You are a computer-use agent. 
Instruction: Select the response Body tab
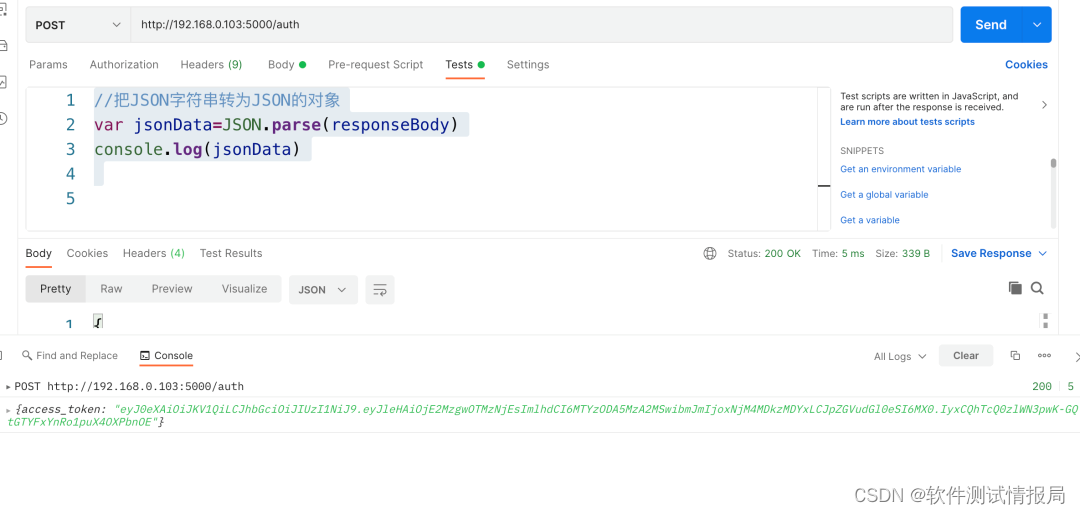(39, 254)
